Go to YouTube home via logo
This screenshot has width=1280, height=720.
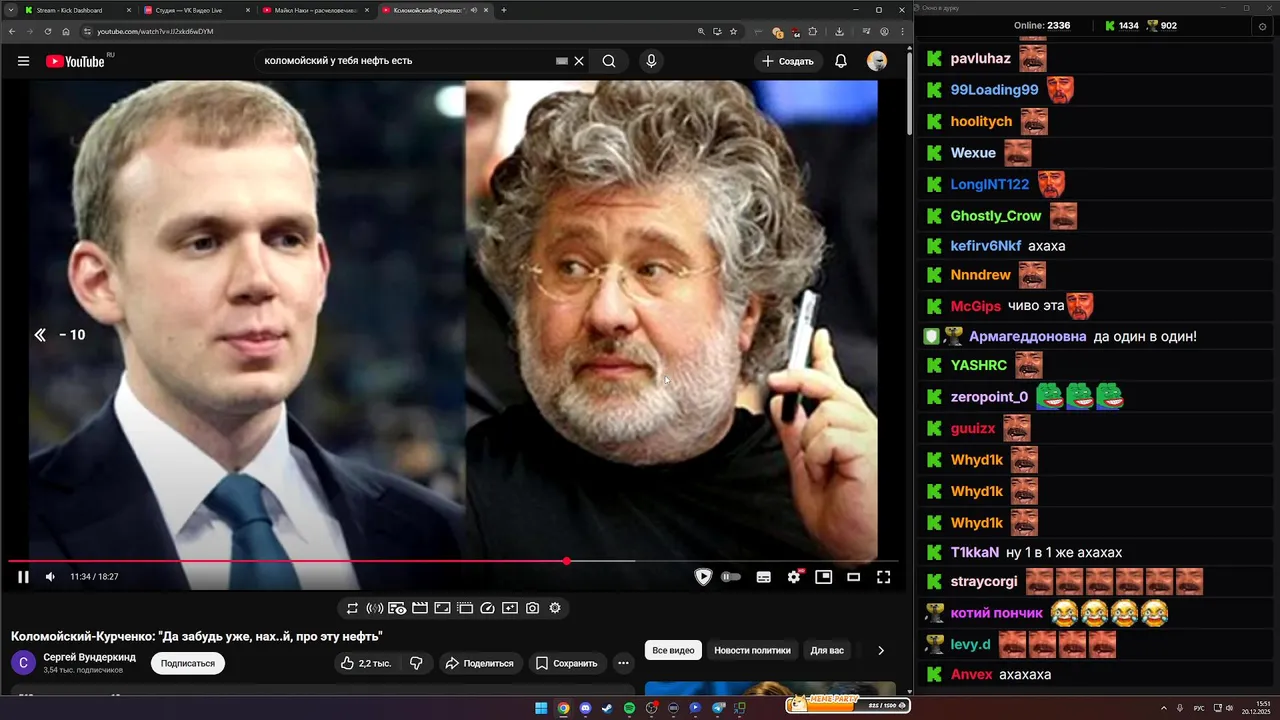coord(75,61)
